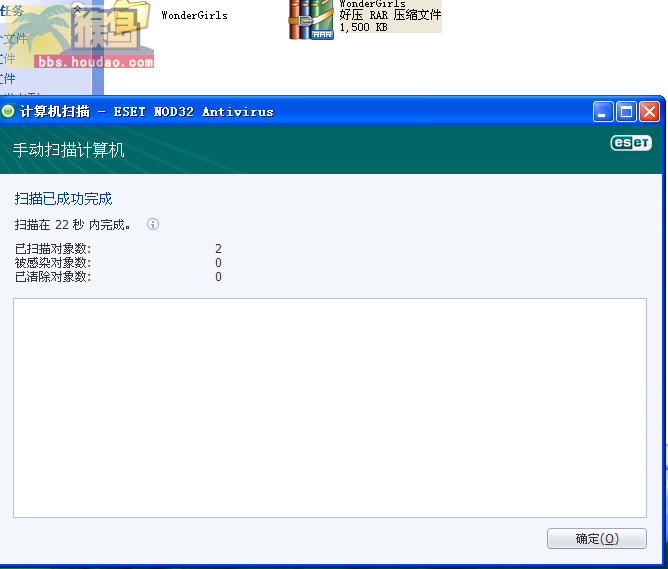Click the 扫描已成功完成 heading
Screen dimensions: 668x569
(63, 199)
